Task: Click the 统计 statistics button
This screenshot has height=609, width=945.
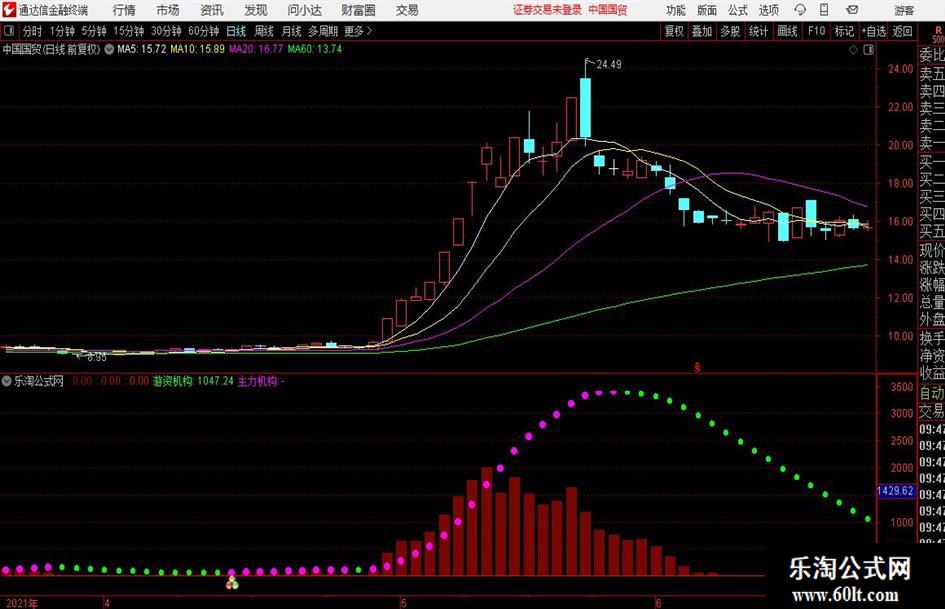Action: (x=758, y=31)
